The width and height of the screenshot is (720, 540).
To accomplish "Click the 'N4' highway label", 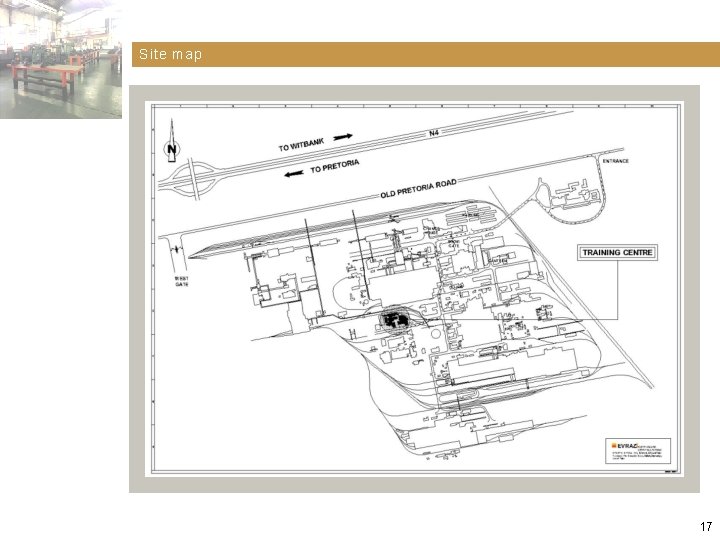I will (x=434, y=133).
